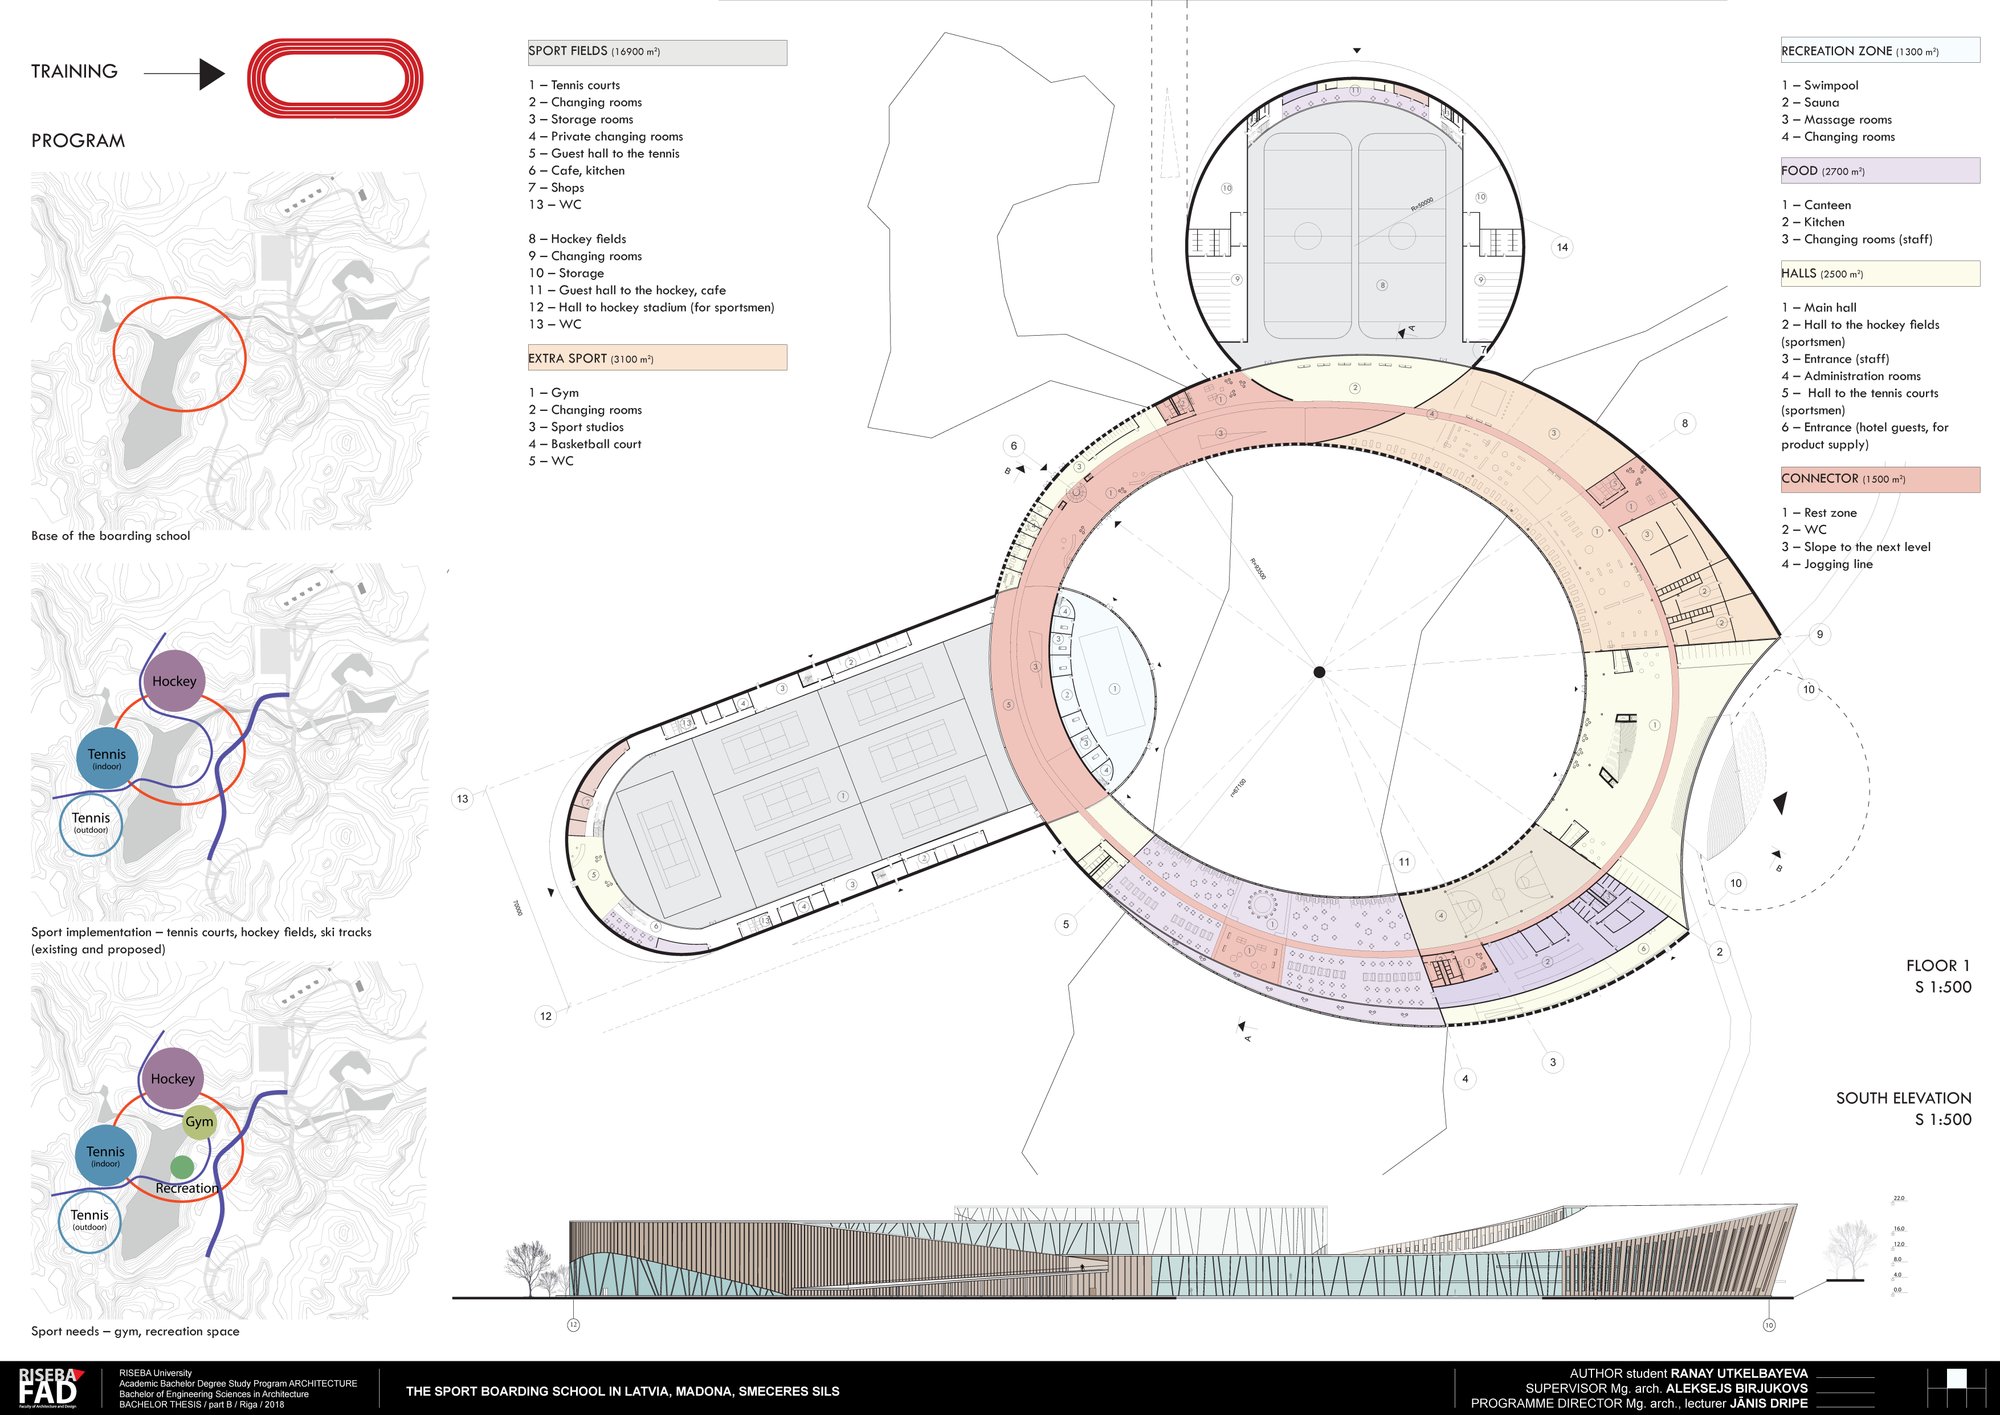Click legend entry '2 – Kitchen'
Image resolution: width=2000 pixels, height=1415 pixels.
[1813, 222]
